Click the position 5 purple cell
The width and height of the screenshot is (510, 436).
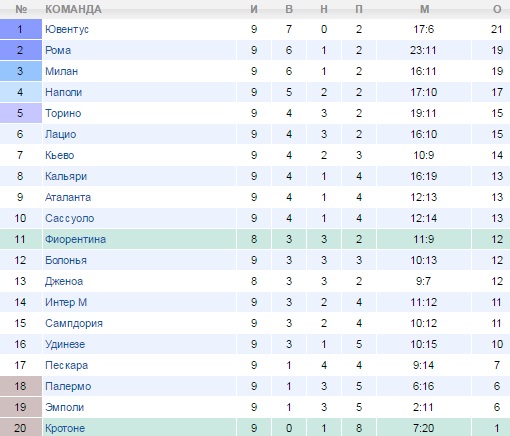click(21, 113)
